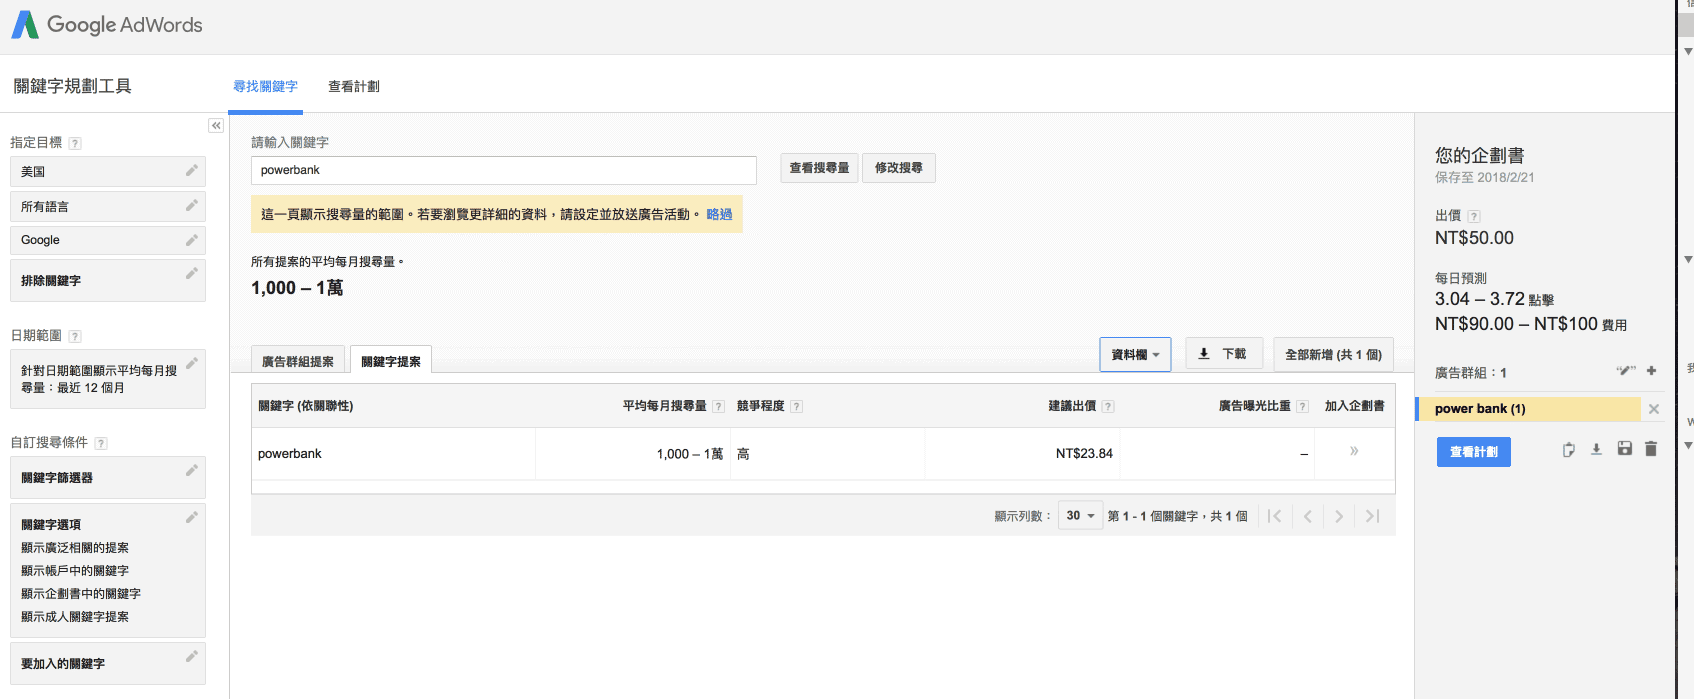Edit the Google network setting
Viewport: 1694px width, 699px height.
tap(191, 240)
